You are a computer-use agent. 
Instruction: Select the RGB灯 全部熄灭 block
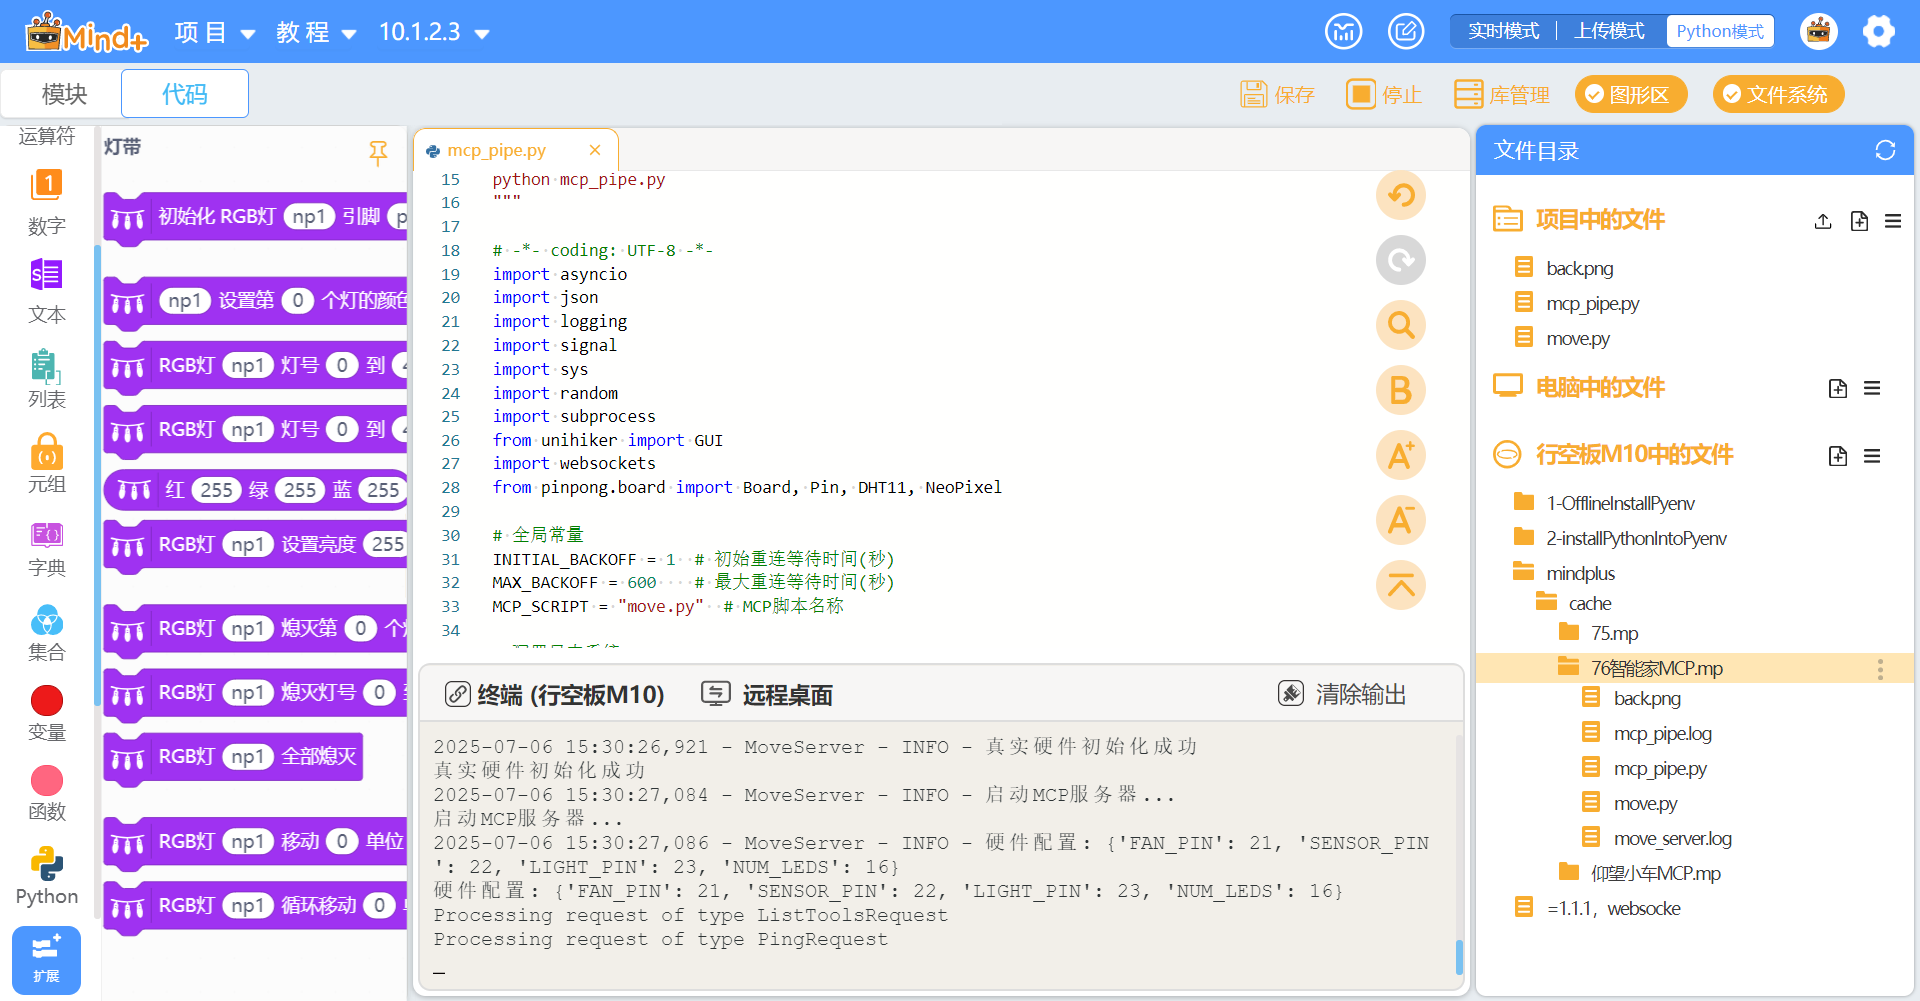(233, 757)
